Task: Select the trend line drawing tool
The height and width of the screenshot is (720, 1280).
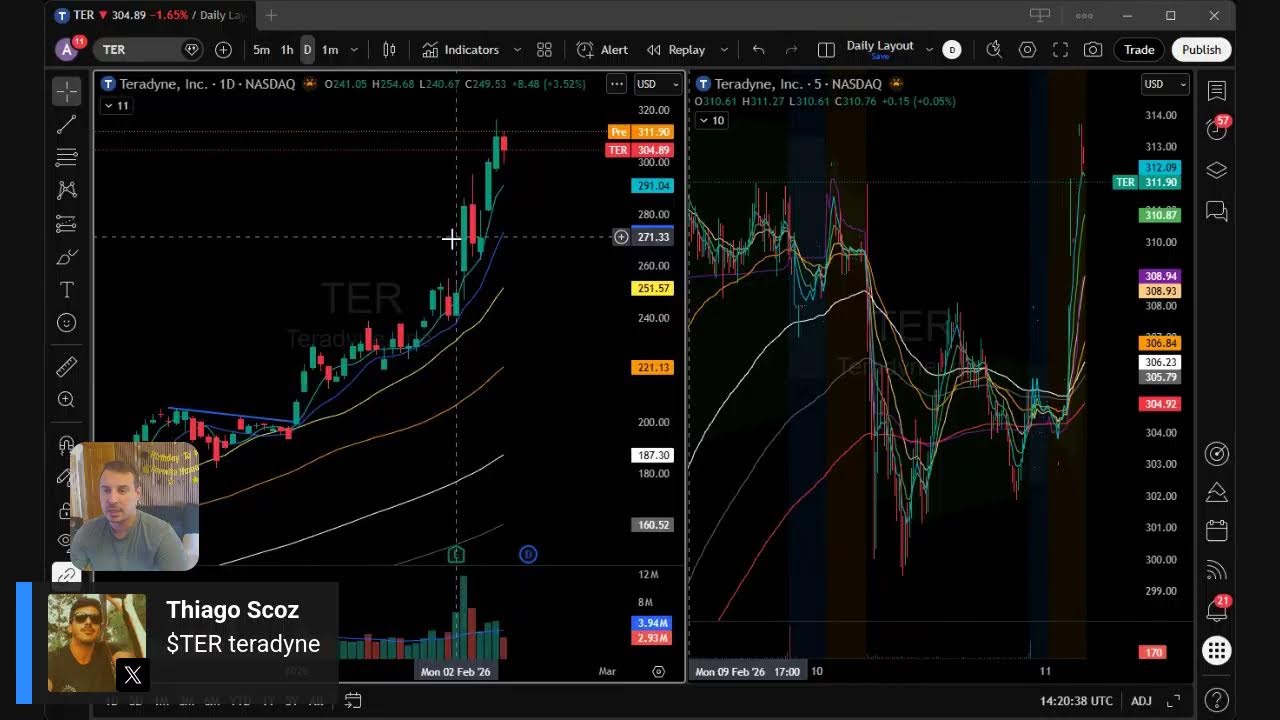Action: 67,124
